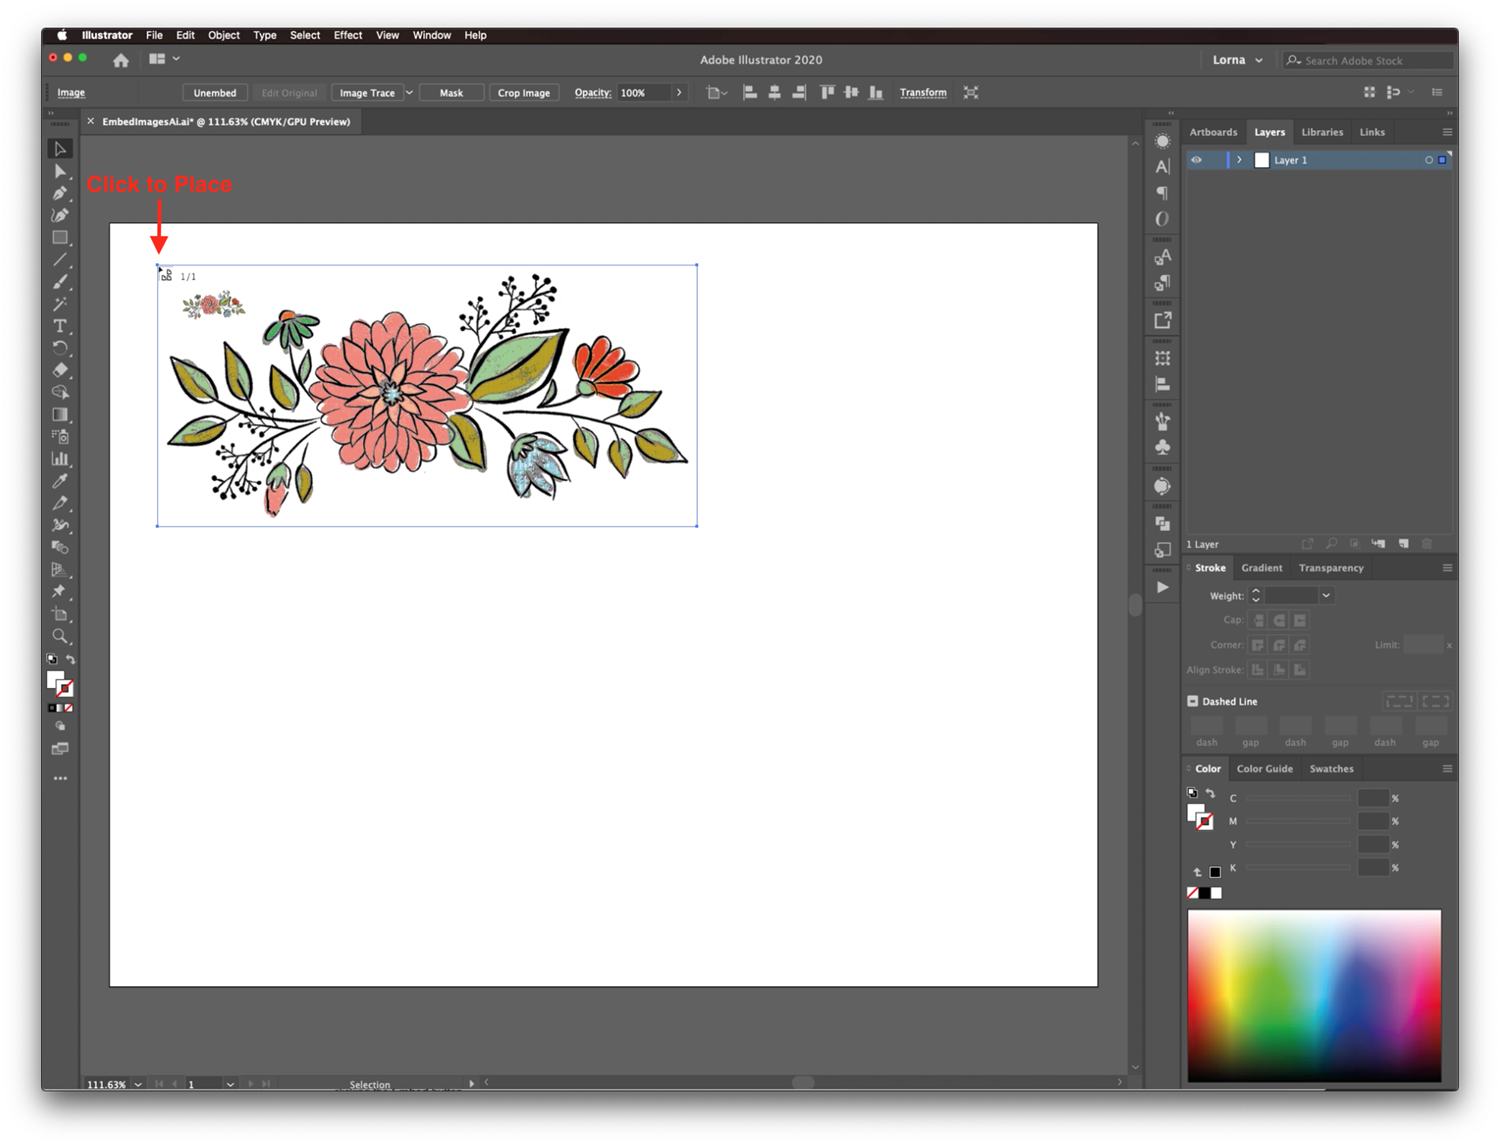This screenshot has width=1500, height=1146.
Task: Swap fill and stroke in Color panel
Action: [x=1210, y=793]
